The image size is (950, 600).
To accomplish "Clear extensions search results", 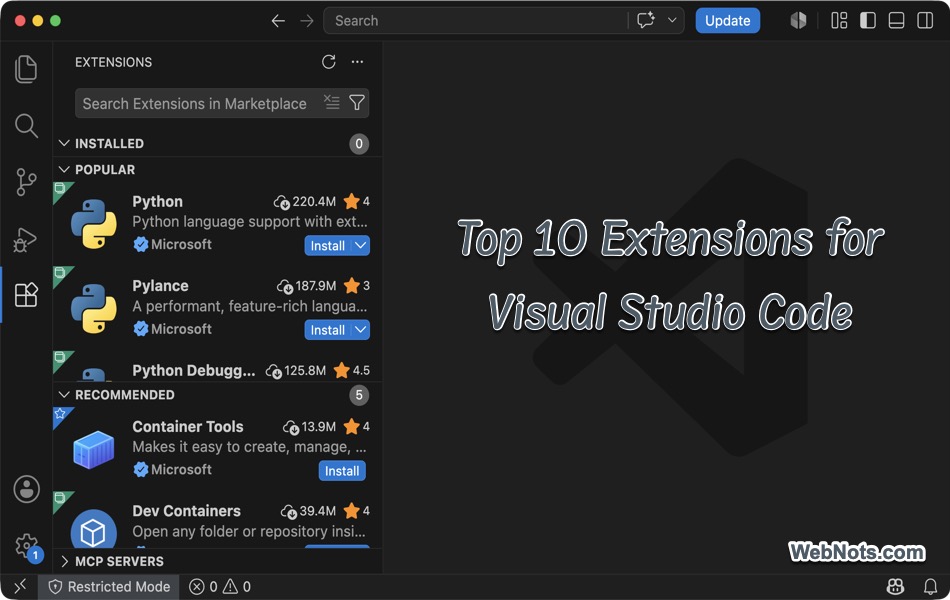I will (331, 102).
